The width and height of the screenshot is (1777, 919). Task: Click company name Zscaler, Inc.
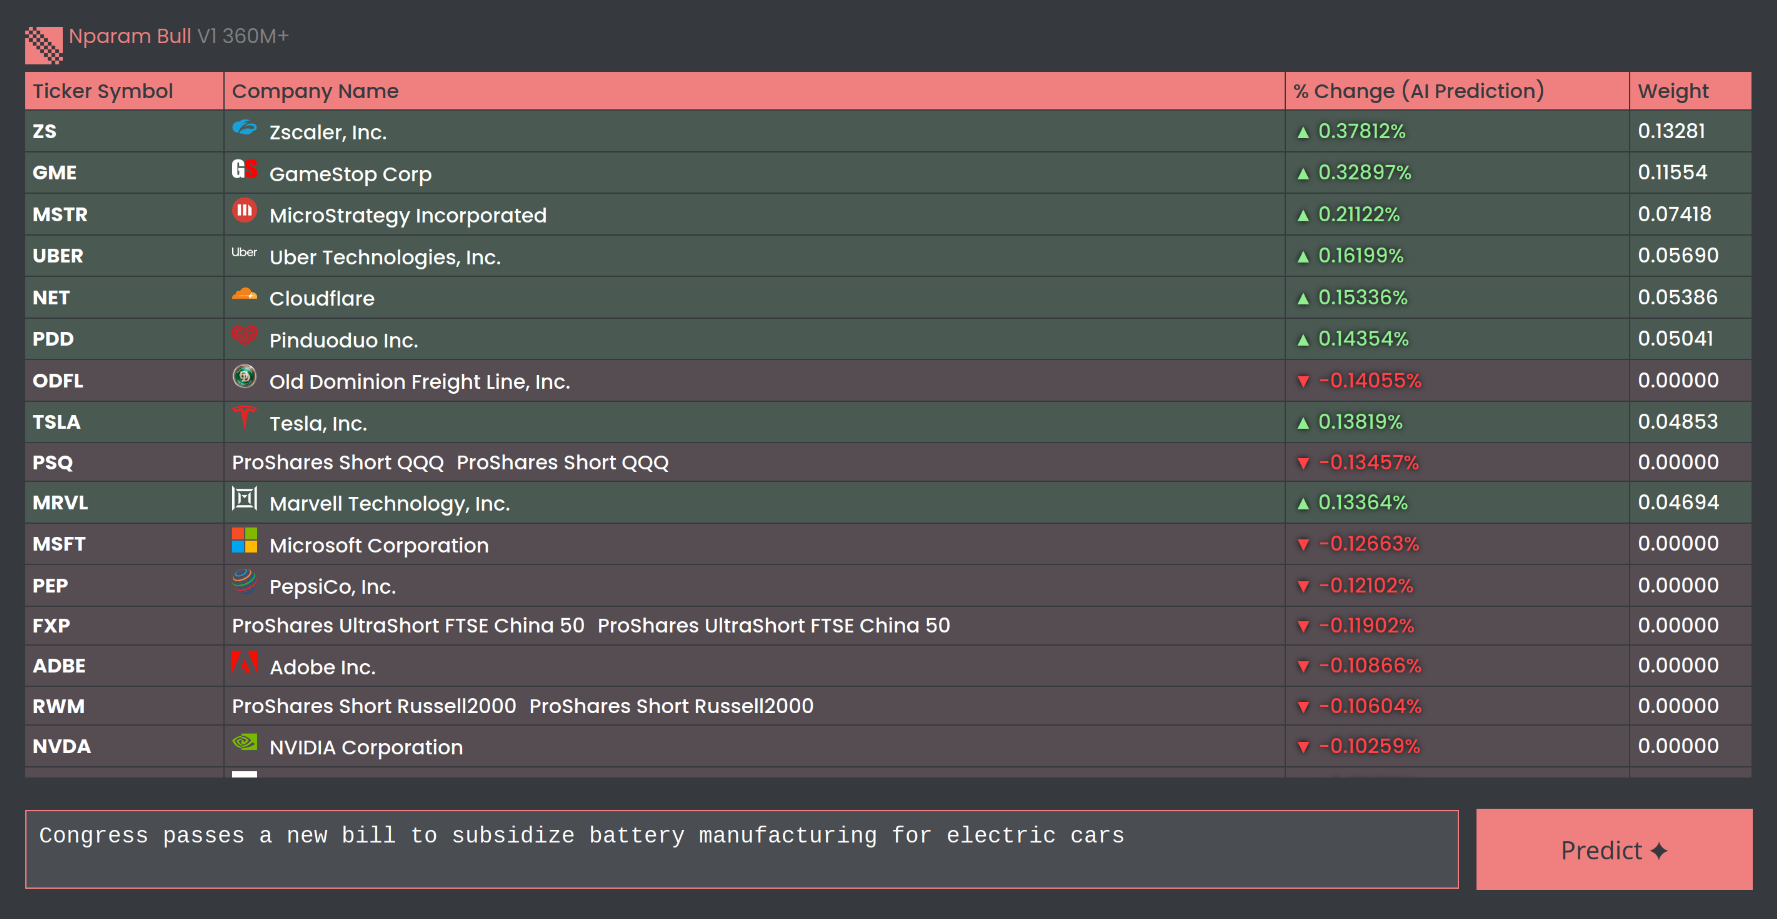[x=328, y=132]
